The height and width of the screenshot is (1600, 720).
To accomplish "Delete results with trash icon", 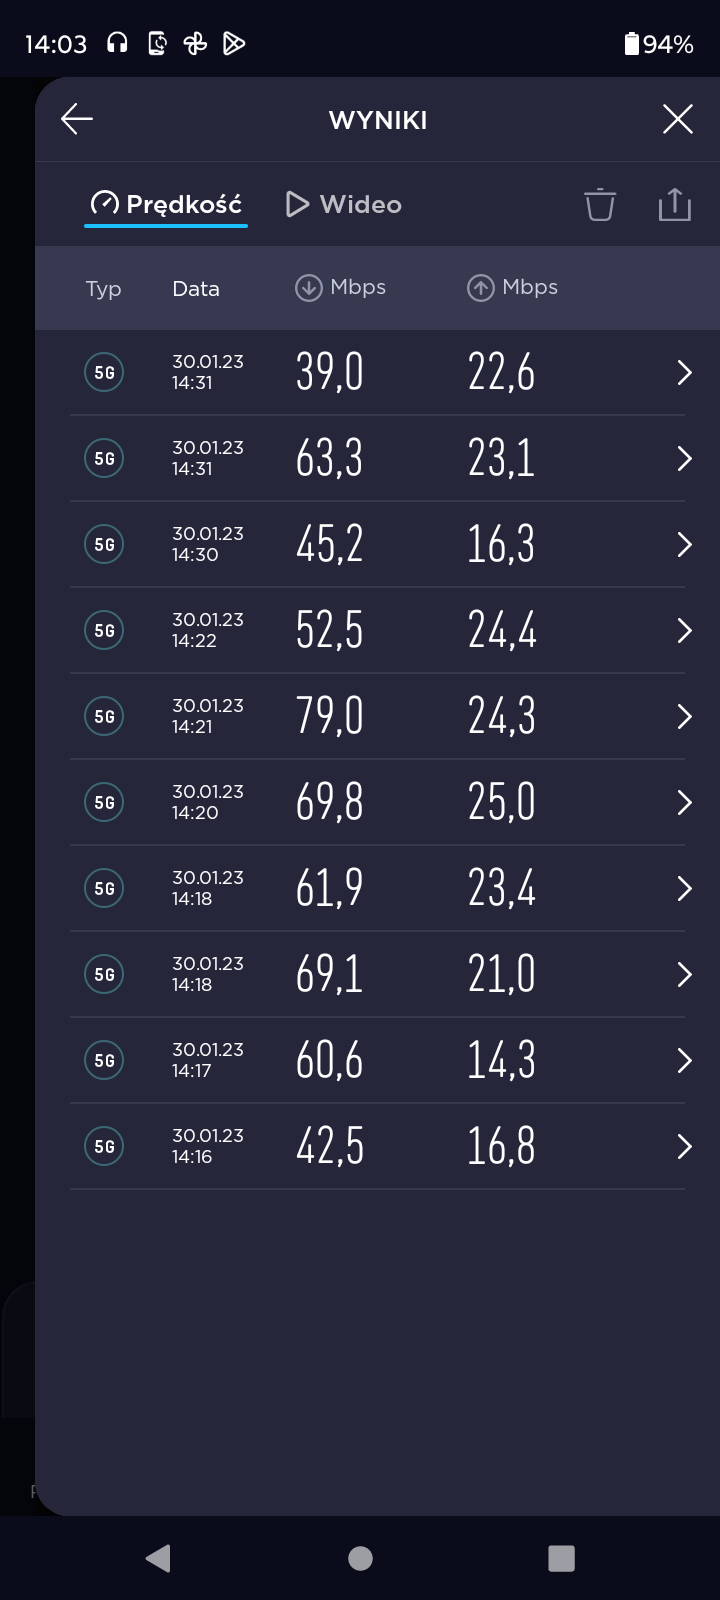I will tap(600, 204).
